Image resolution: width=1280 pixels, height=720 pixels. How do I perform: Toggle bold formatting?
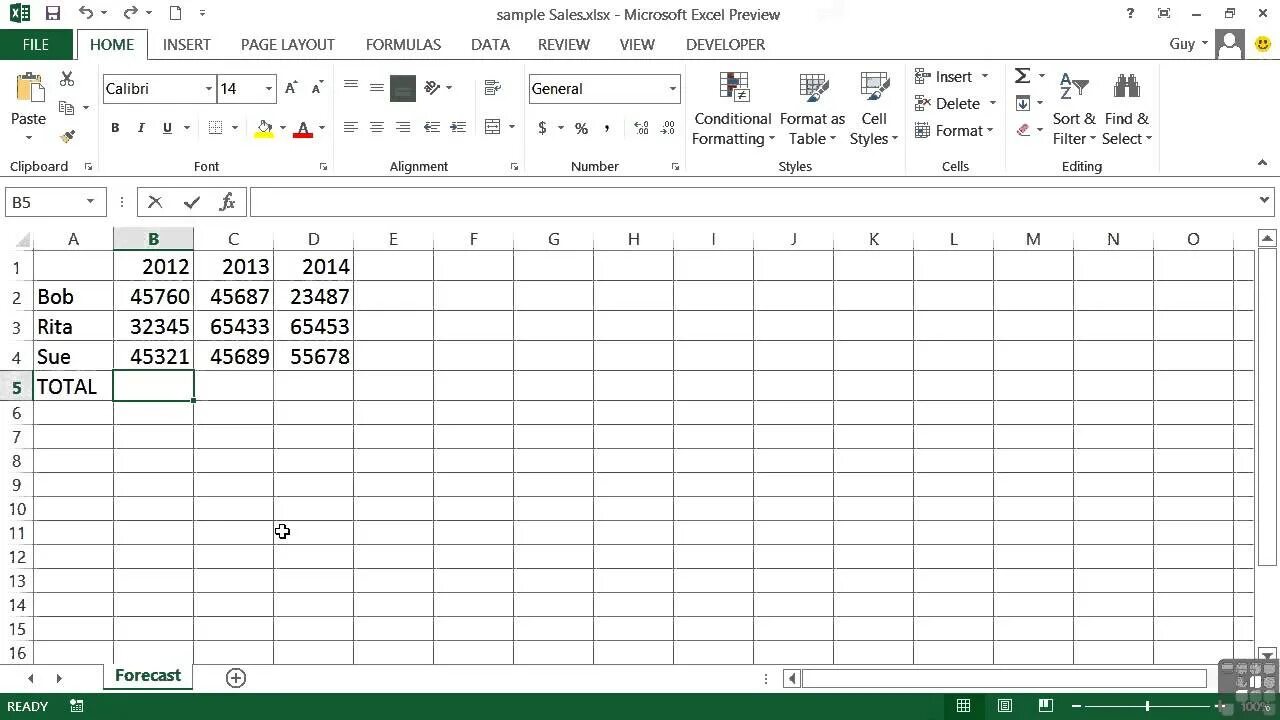[x=114, y=128]
